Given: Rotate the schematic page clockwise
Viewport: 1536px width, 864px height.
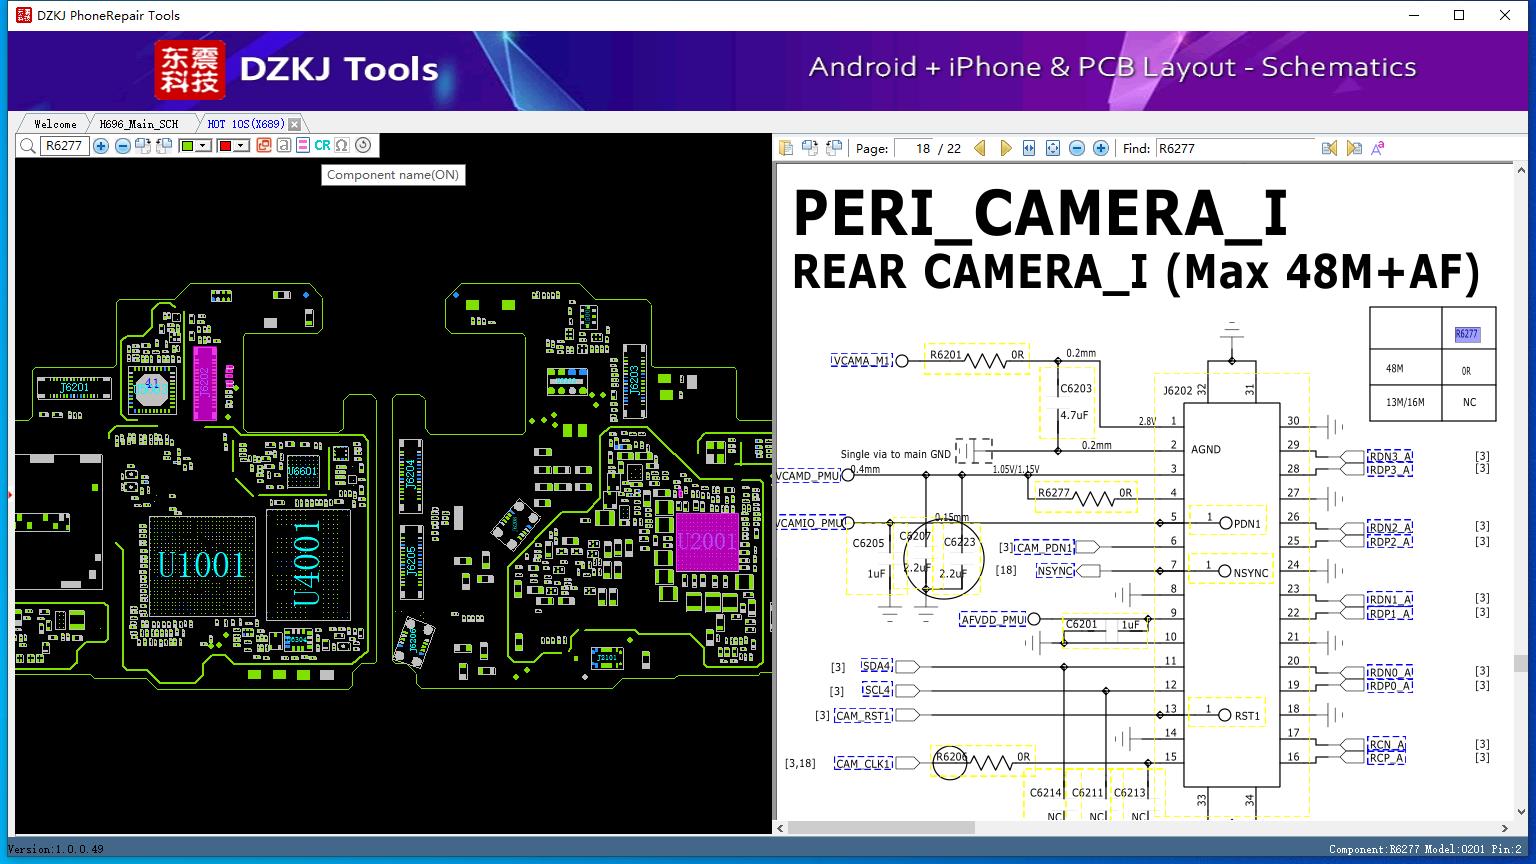Looking at the screenshot, I should (x=809, y=148).
